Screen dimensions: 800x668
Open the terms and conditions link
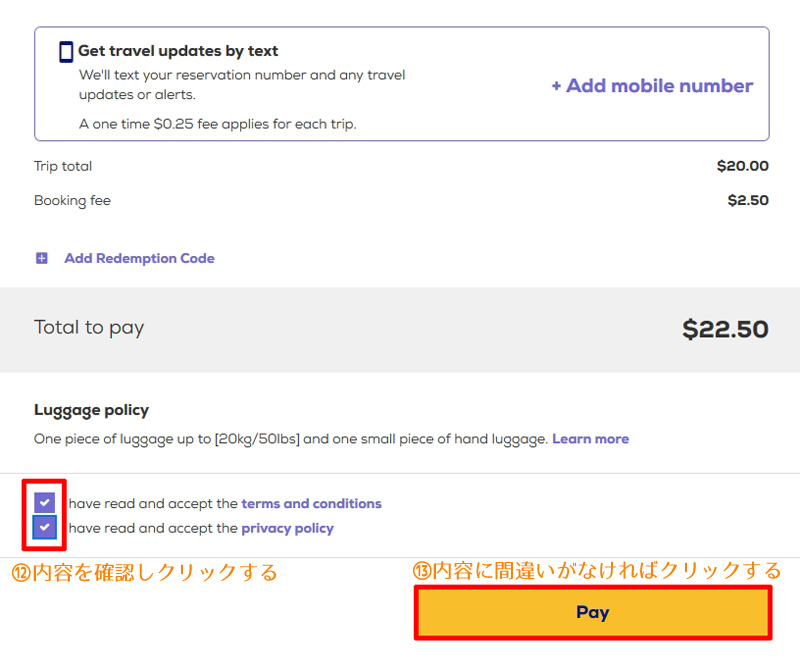click(x=311, y=504)
